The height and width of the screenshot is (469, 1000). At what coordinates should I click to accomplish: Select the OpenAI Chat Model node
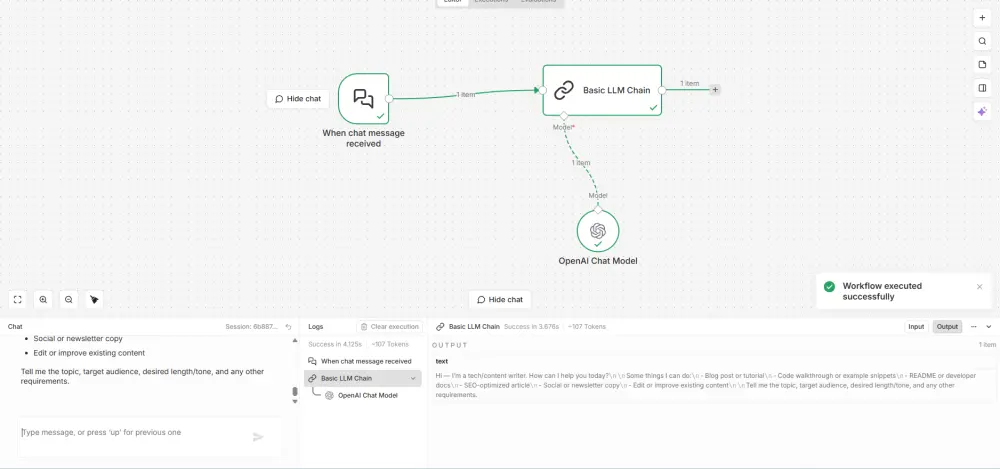tap(598, 231)
